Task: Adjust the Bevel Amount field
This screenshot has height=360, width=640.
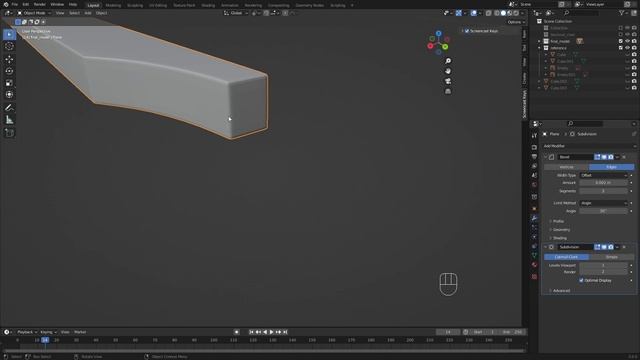Action: point(604,183)
